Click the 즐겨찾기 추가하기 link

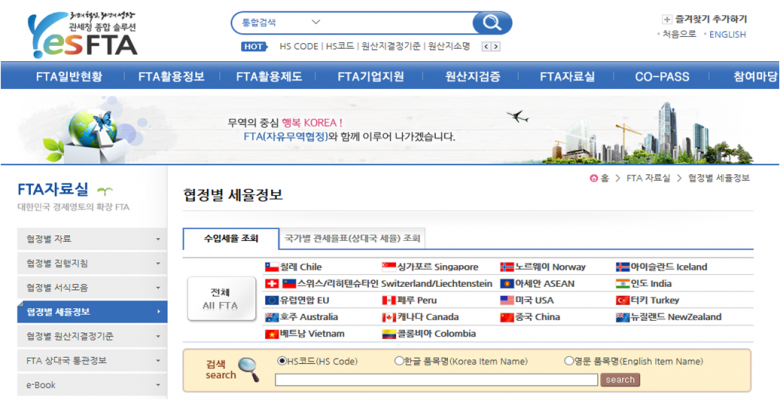tap(711, 20)
